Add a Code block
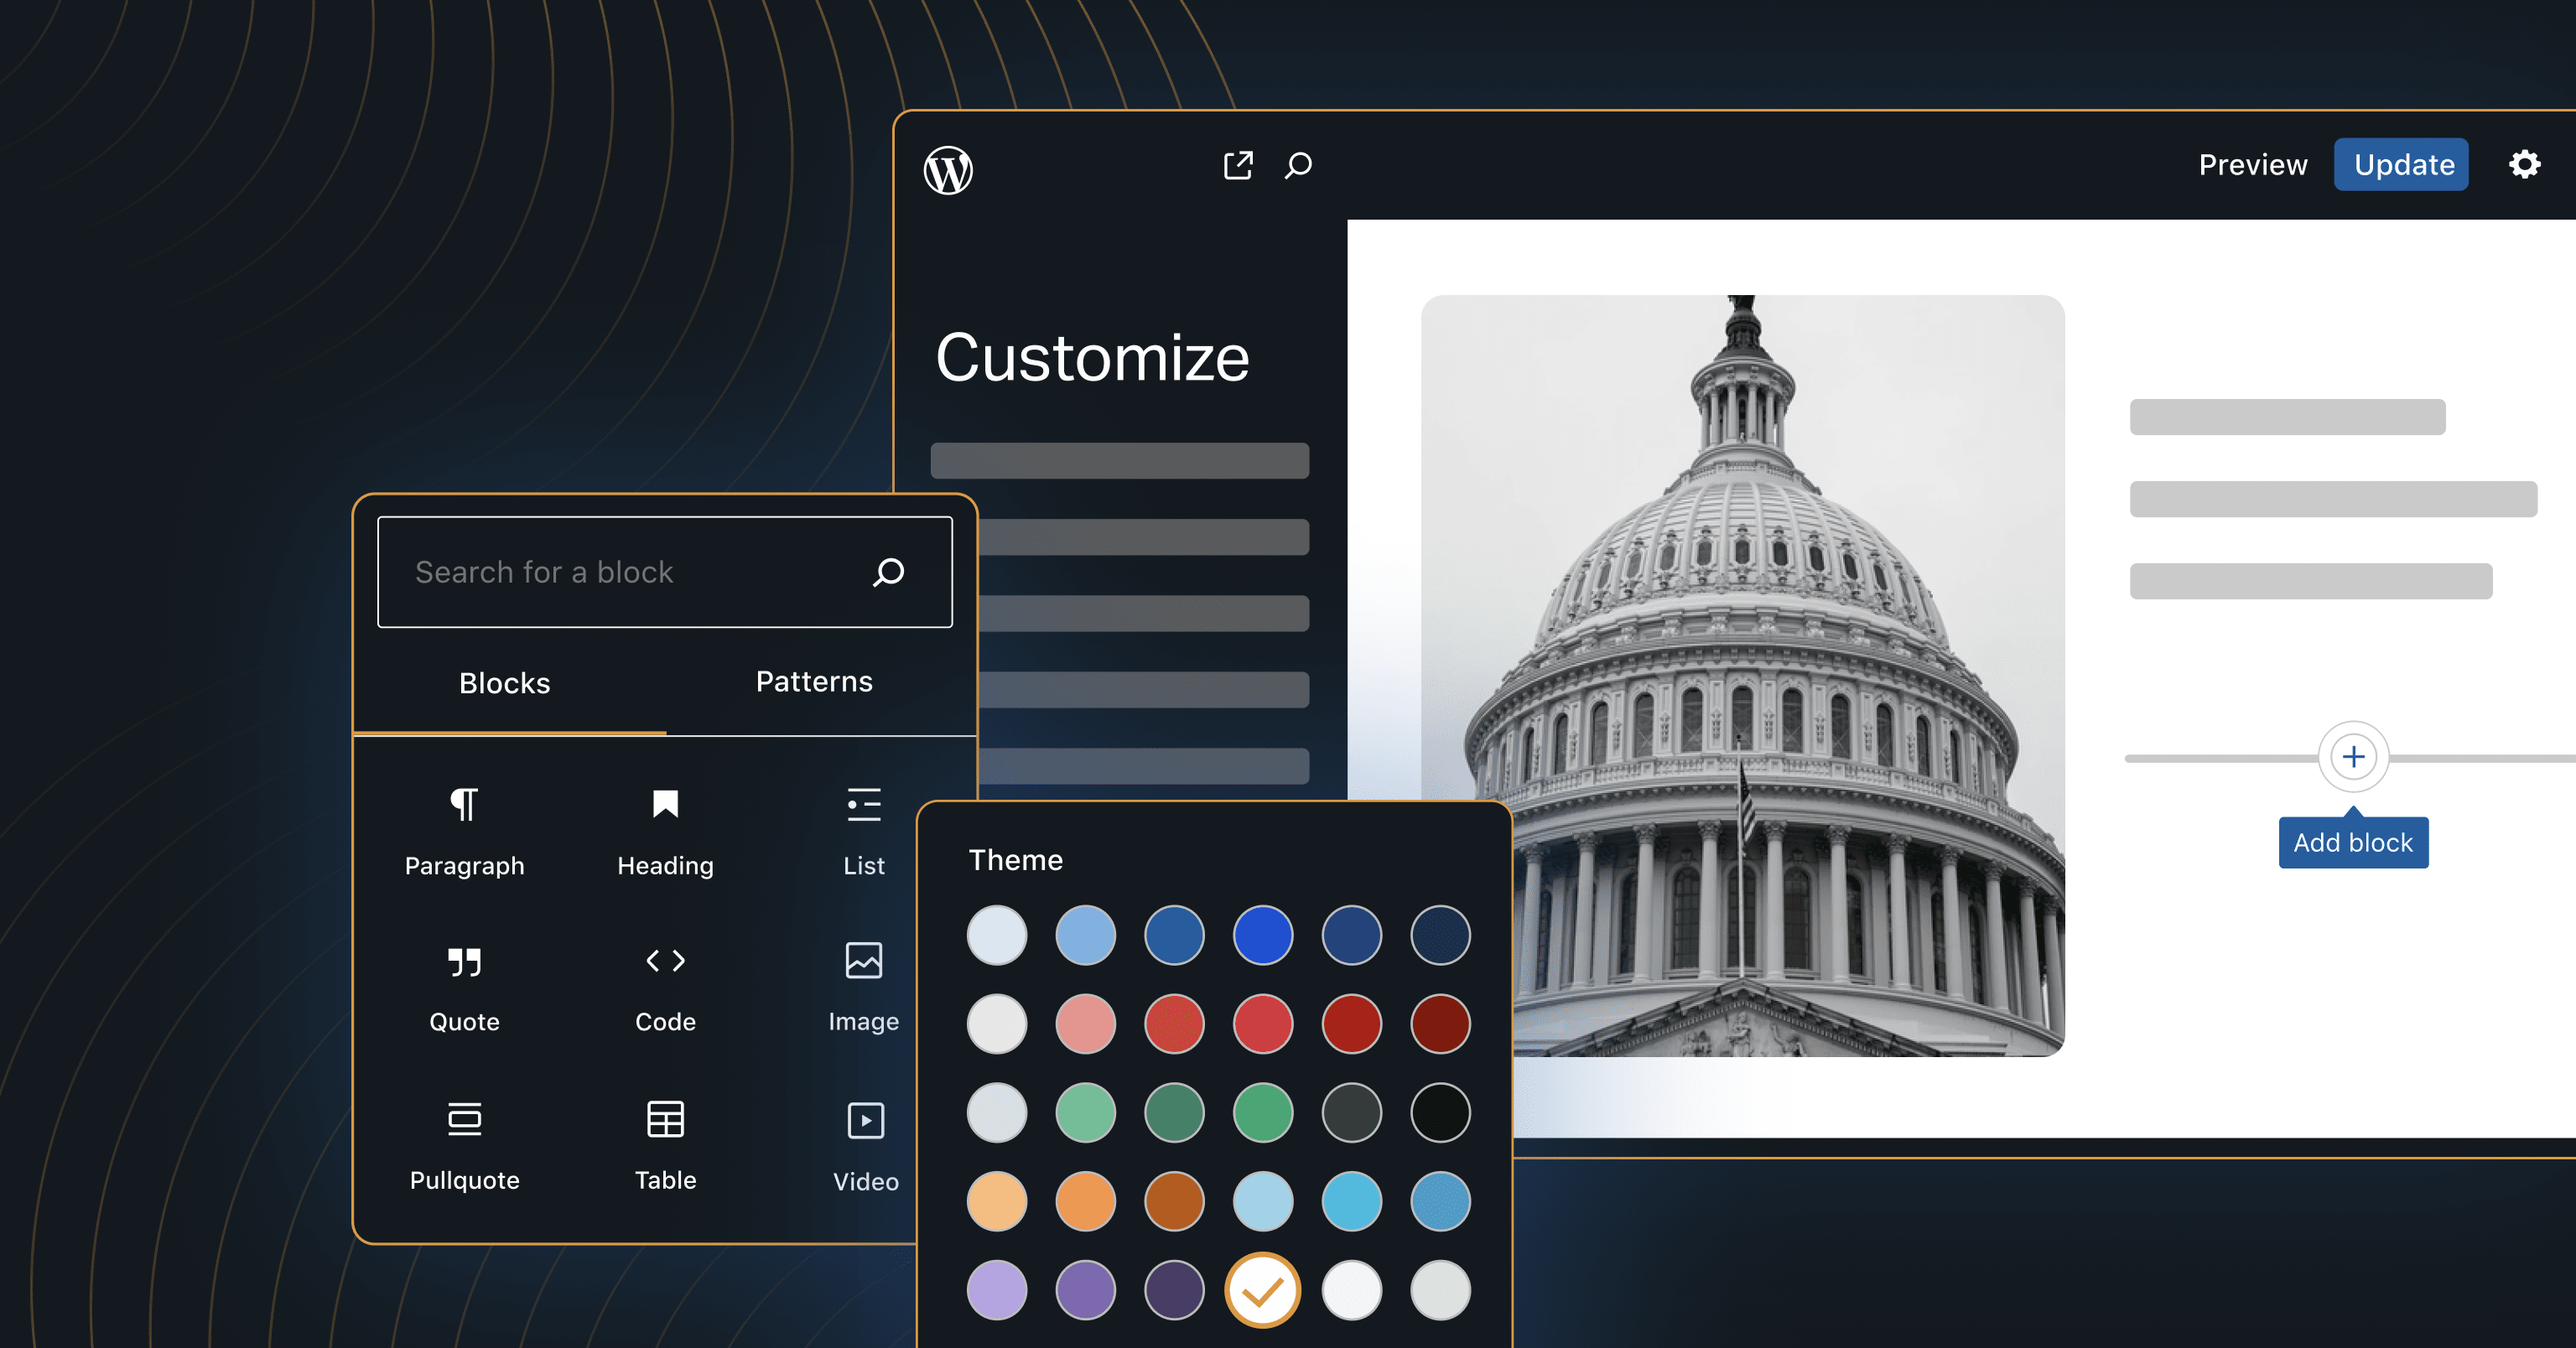Image resolution: width=2576 pixels, height=1348 pixels. tap(665, 987)
